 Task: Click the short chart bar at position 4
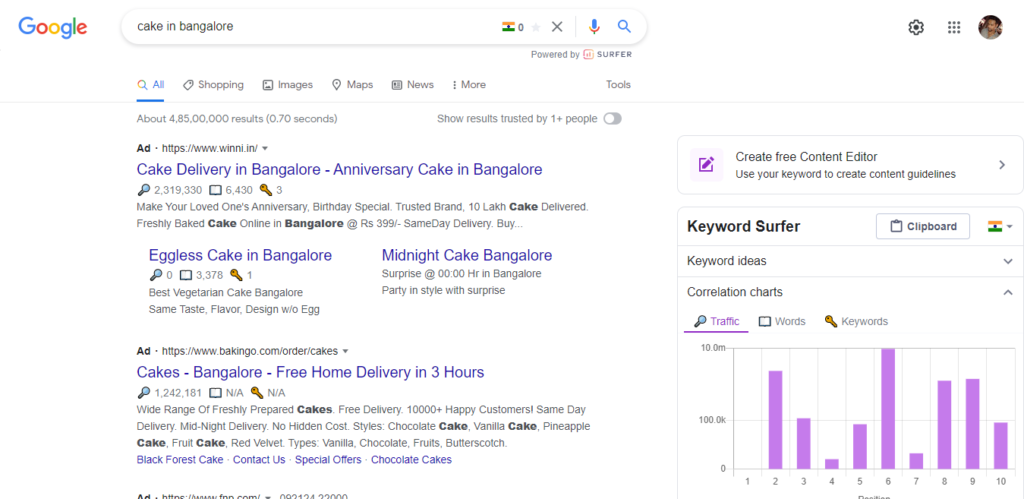(x=832, y=464)
